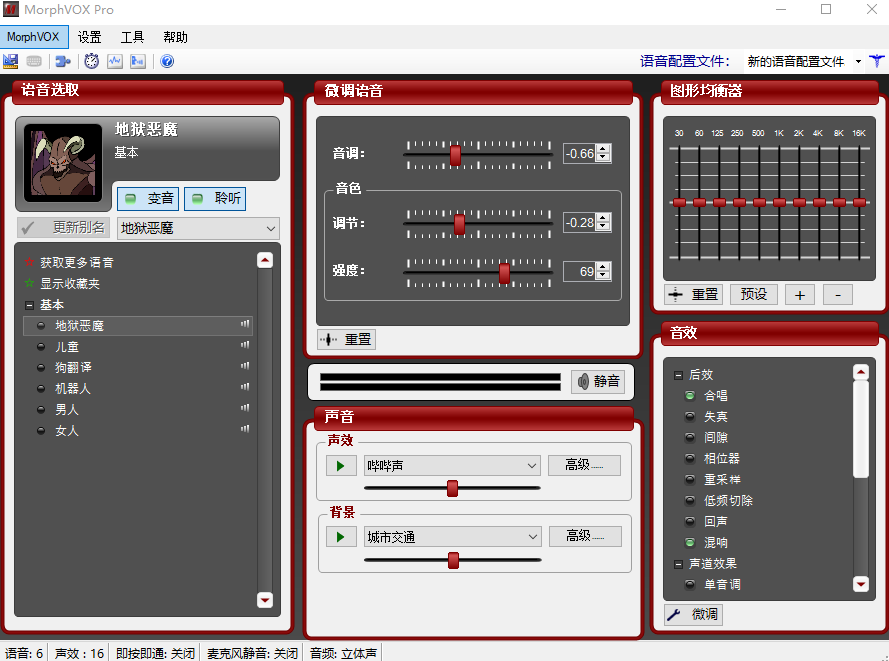The height and width of the screenshot is (661, 889).
Task: Open the 工具 menu
Action: pyautogui.click(x=133, y=37)
